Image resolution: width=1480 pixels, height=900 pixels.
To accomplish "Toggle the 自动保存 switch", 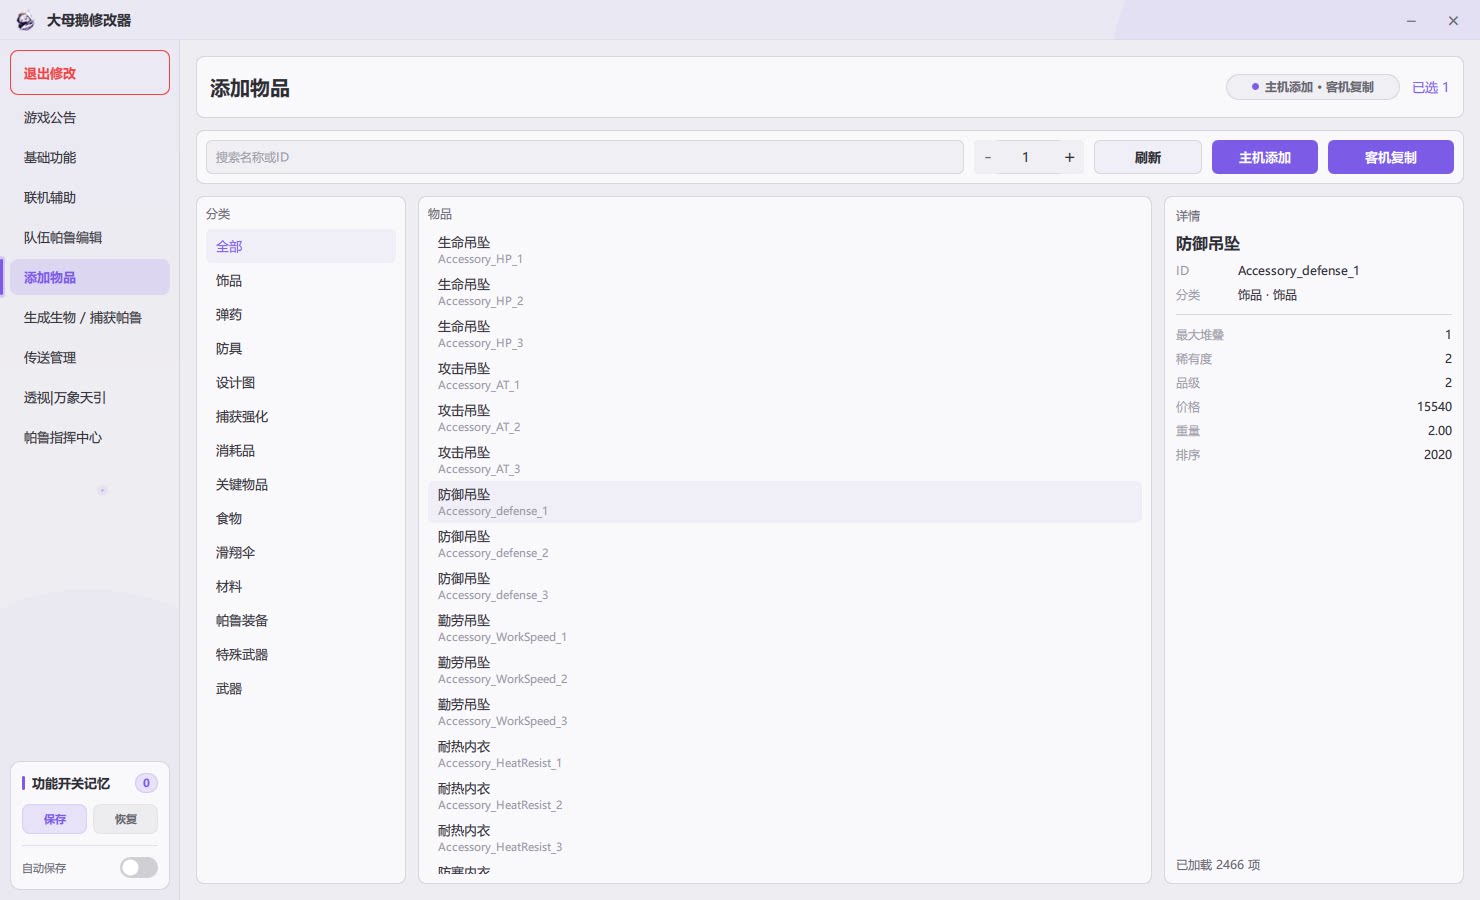I will [x=139, y=868].
